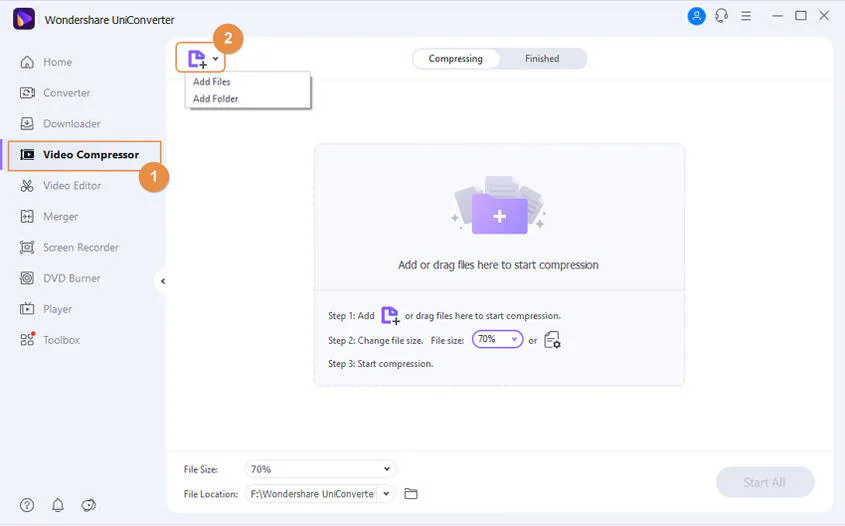Open compression settings icon in Step 2
This screenshot has height=526, width=845.
pyautogui.click(x=552, y=340)
